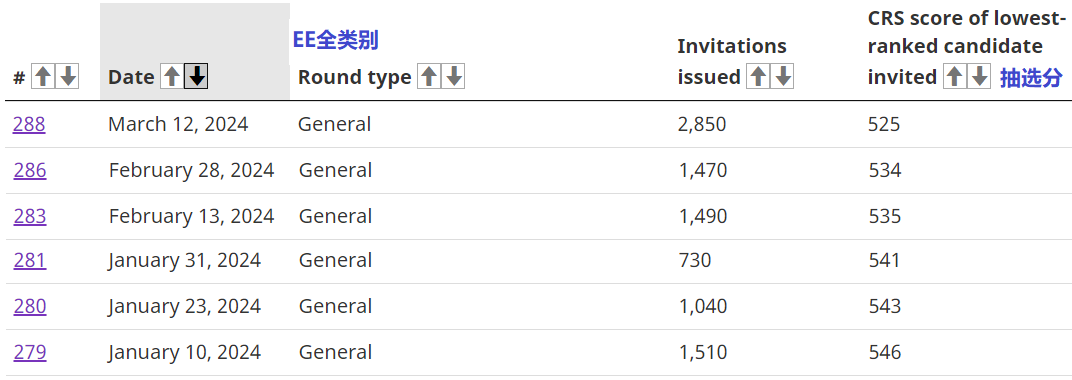
Task: Sort the # column descending
Action: 68,77
